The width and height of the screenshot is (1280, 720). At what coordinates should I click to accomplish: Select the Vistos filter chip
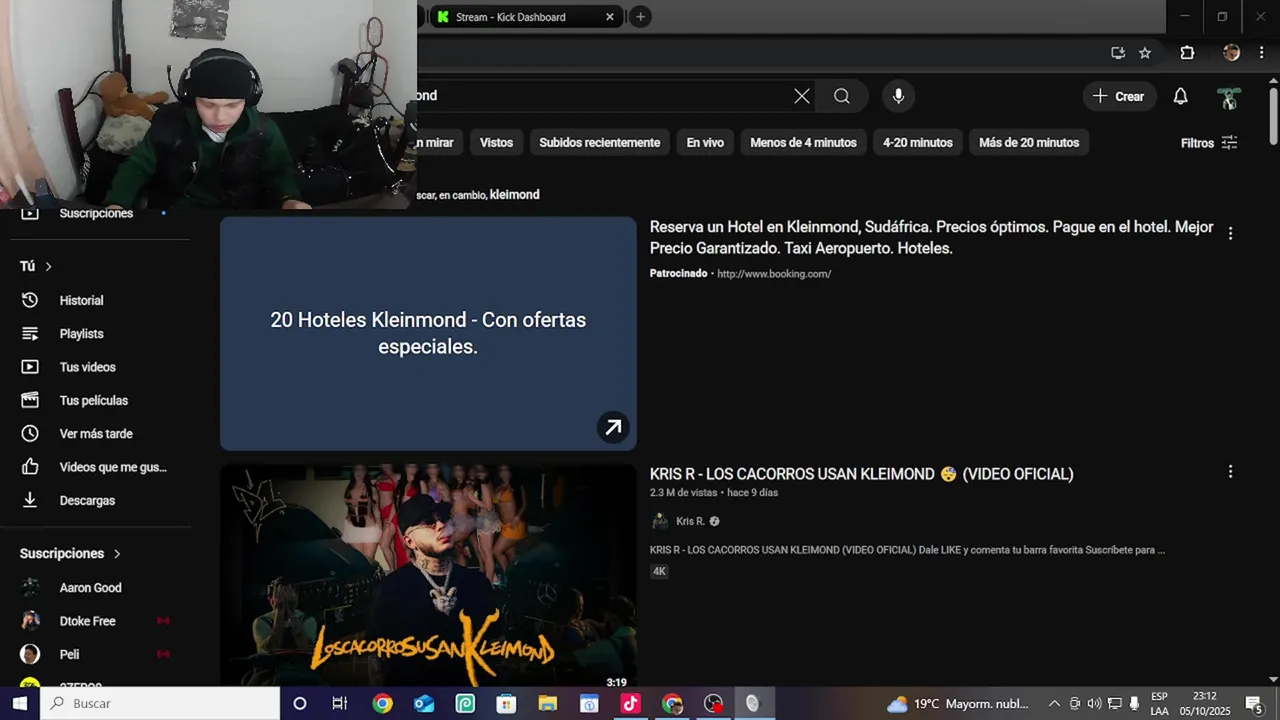(x=496, y=143)
